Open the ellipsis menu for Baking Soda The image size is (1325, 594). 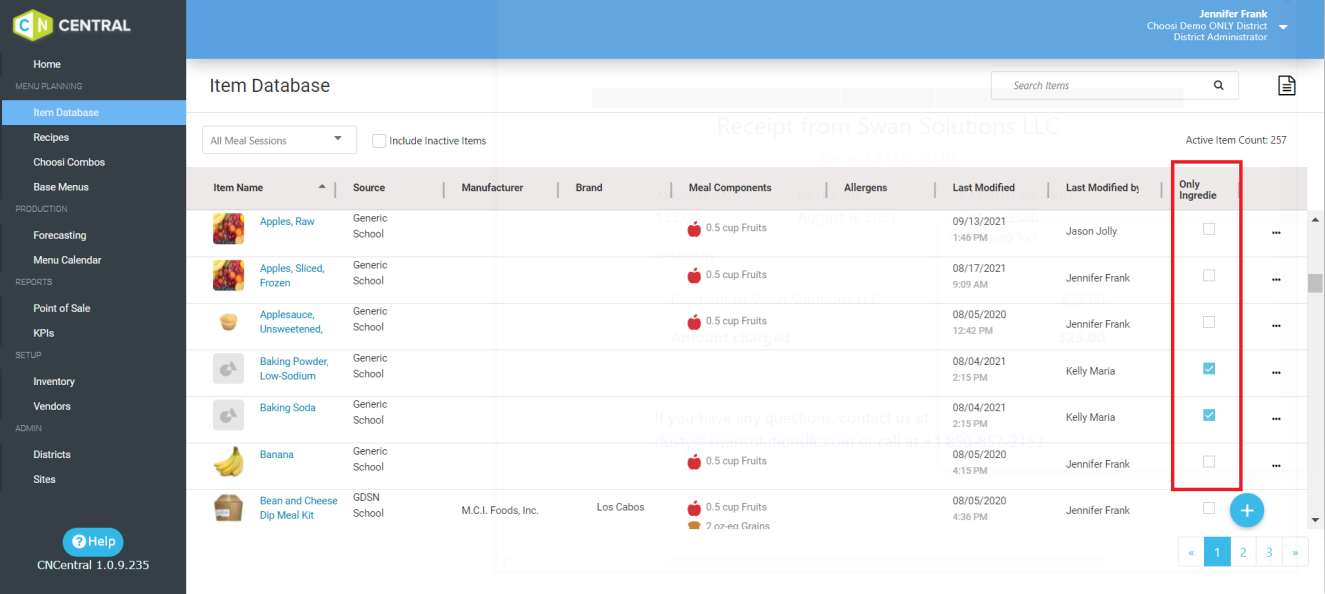click(x=1276, y=418)
